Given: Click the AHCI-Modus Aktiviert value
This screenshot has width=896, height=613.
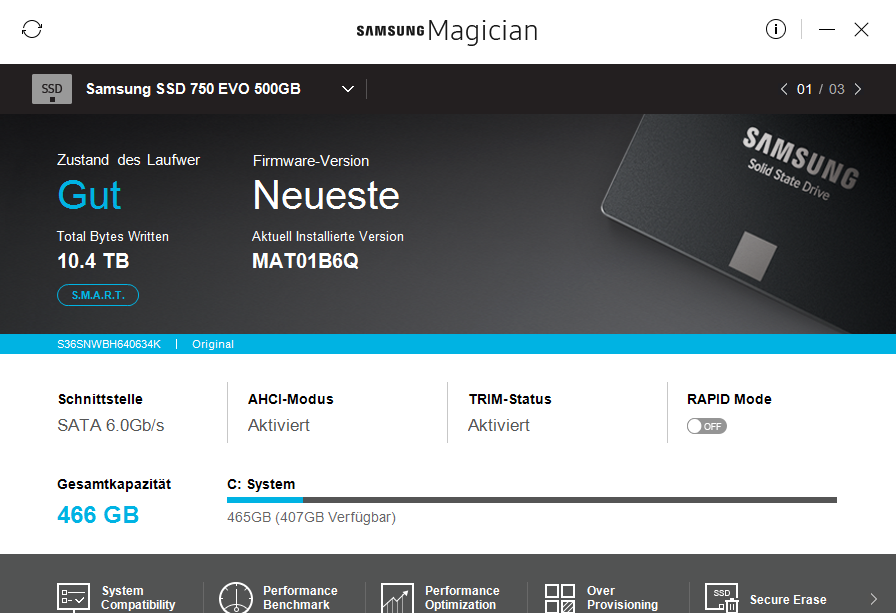Looking at the screenshot, I should pyautogui.click(x=278, y=425).
